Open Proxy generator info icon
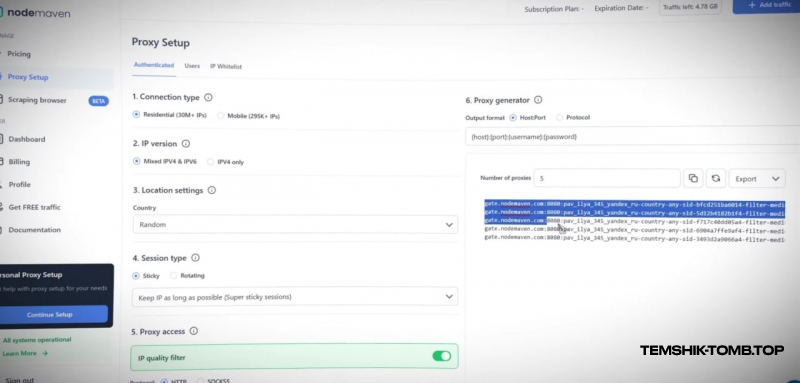The height and width of the screenshot is (383, 800). [x=538, y=100]
